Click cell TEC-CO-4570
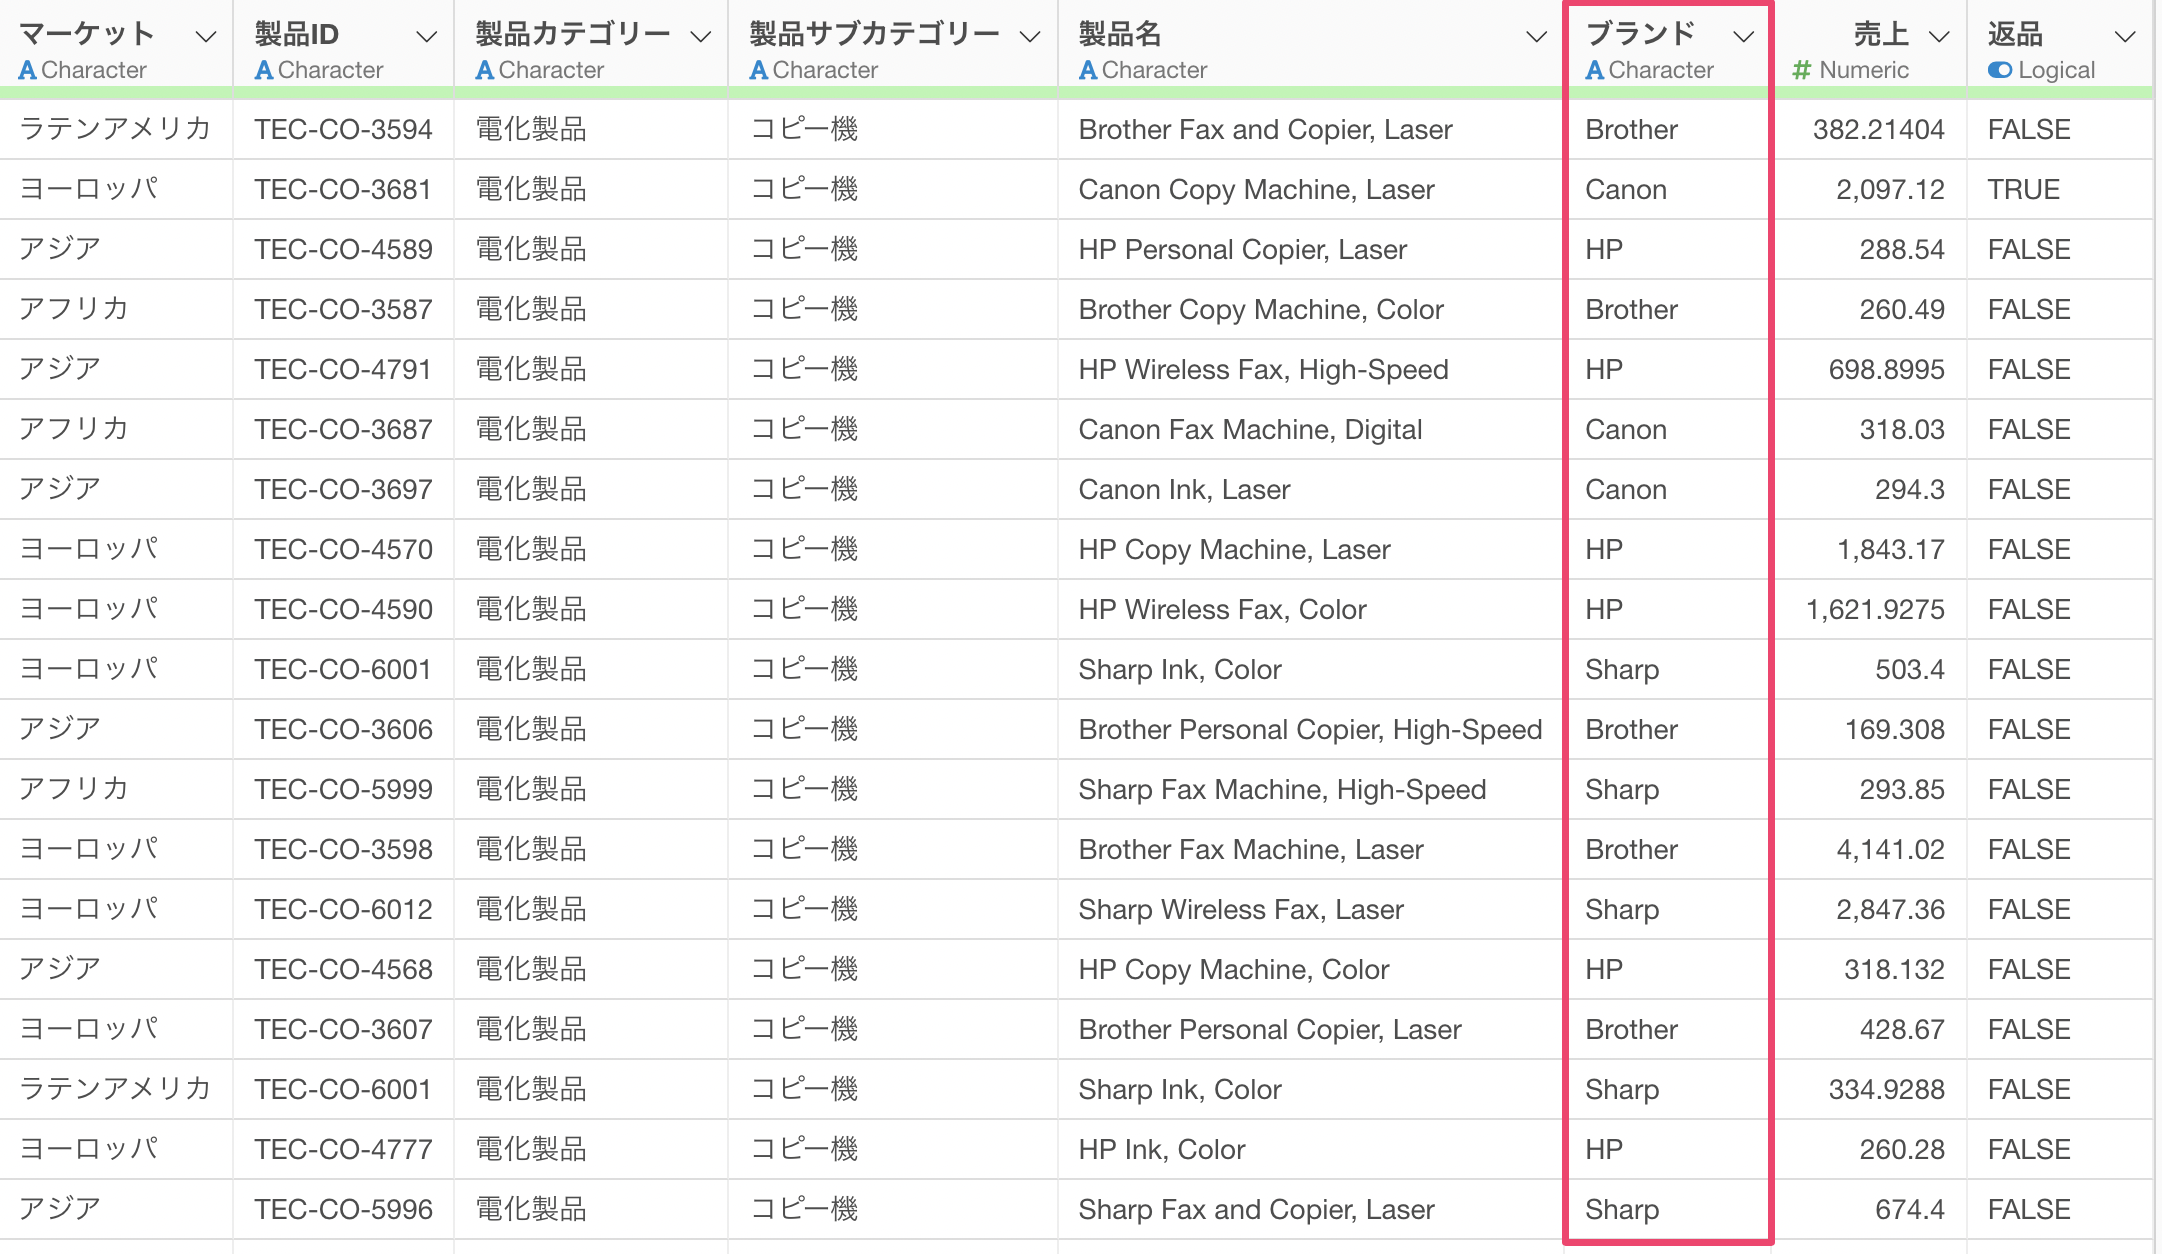This screenshot has width=2162, height=1254. [343, 549]
